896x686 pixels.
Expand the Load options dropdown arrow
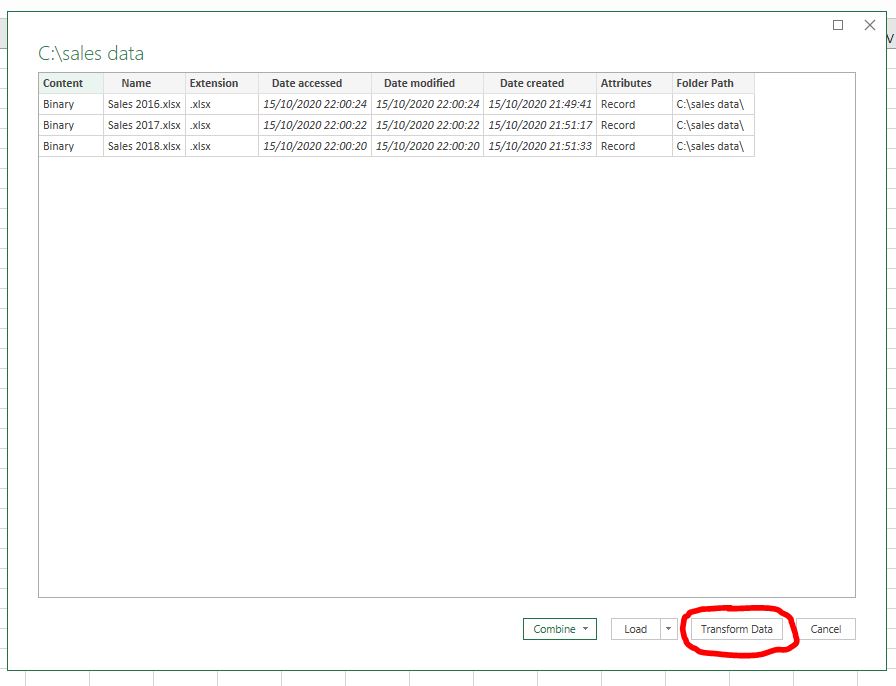pyautogui.click(x=669, y=629)
